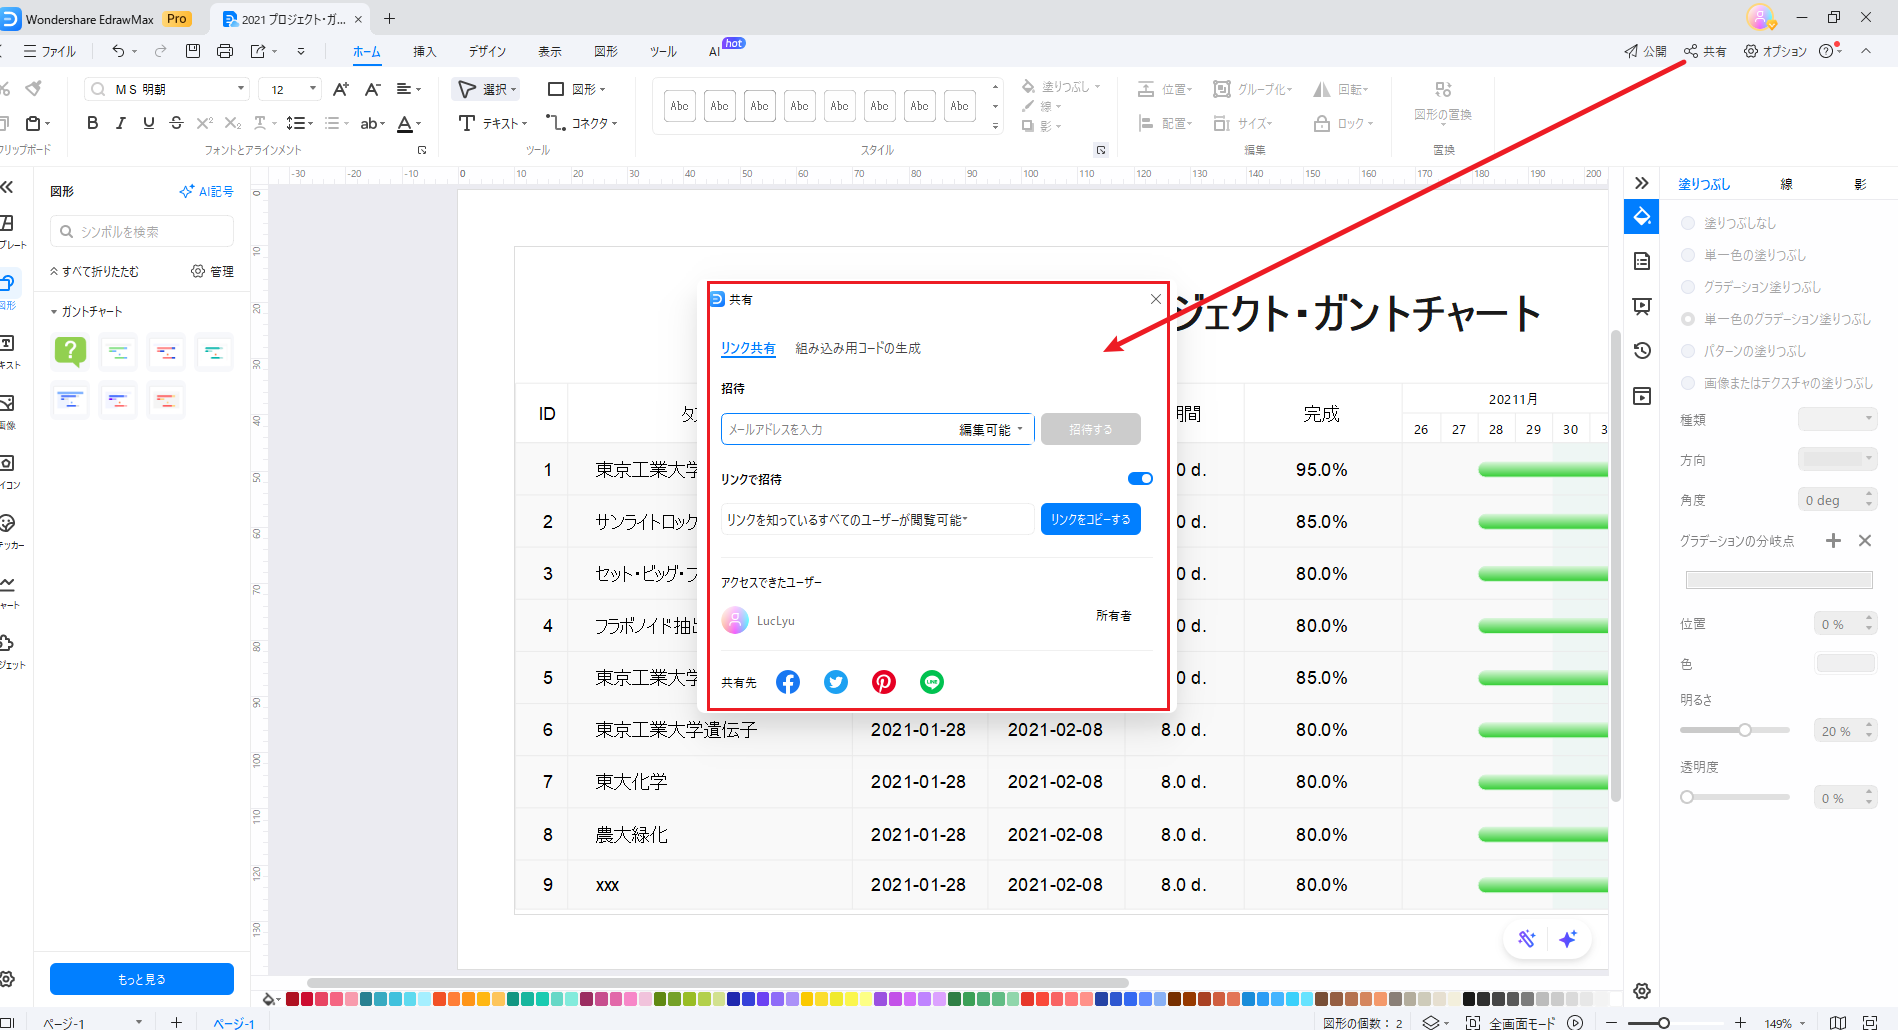Click the Twitter share icon
Viewport: 1898px width, 1030px height.
836,682
